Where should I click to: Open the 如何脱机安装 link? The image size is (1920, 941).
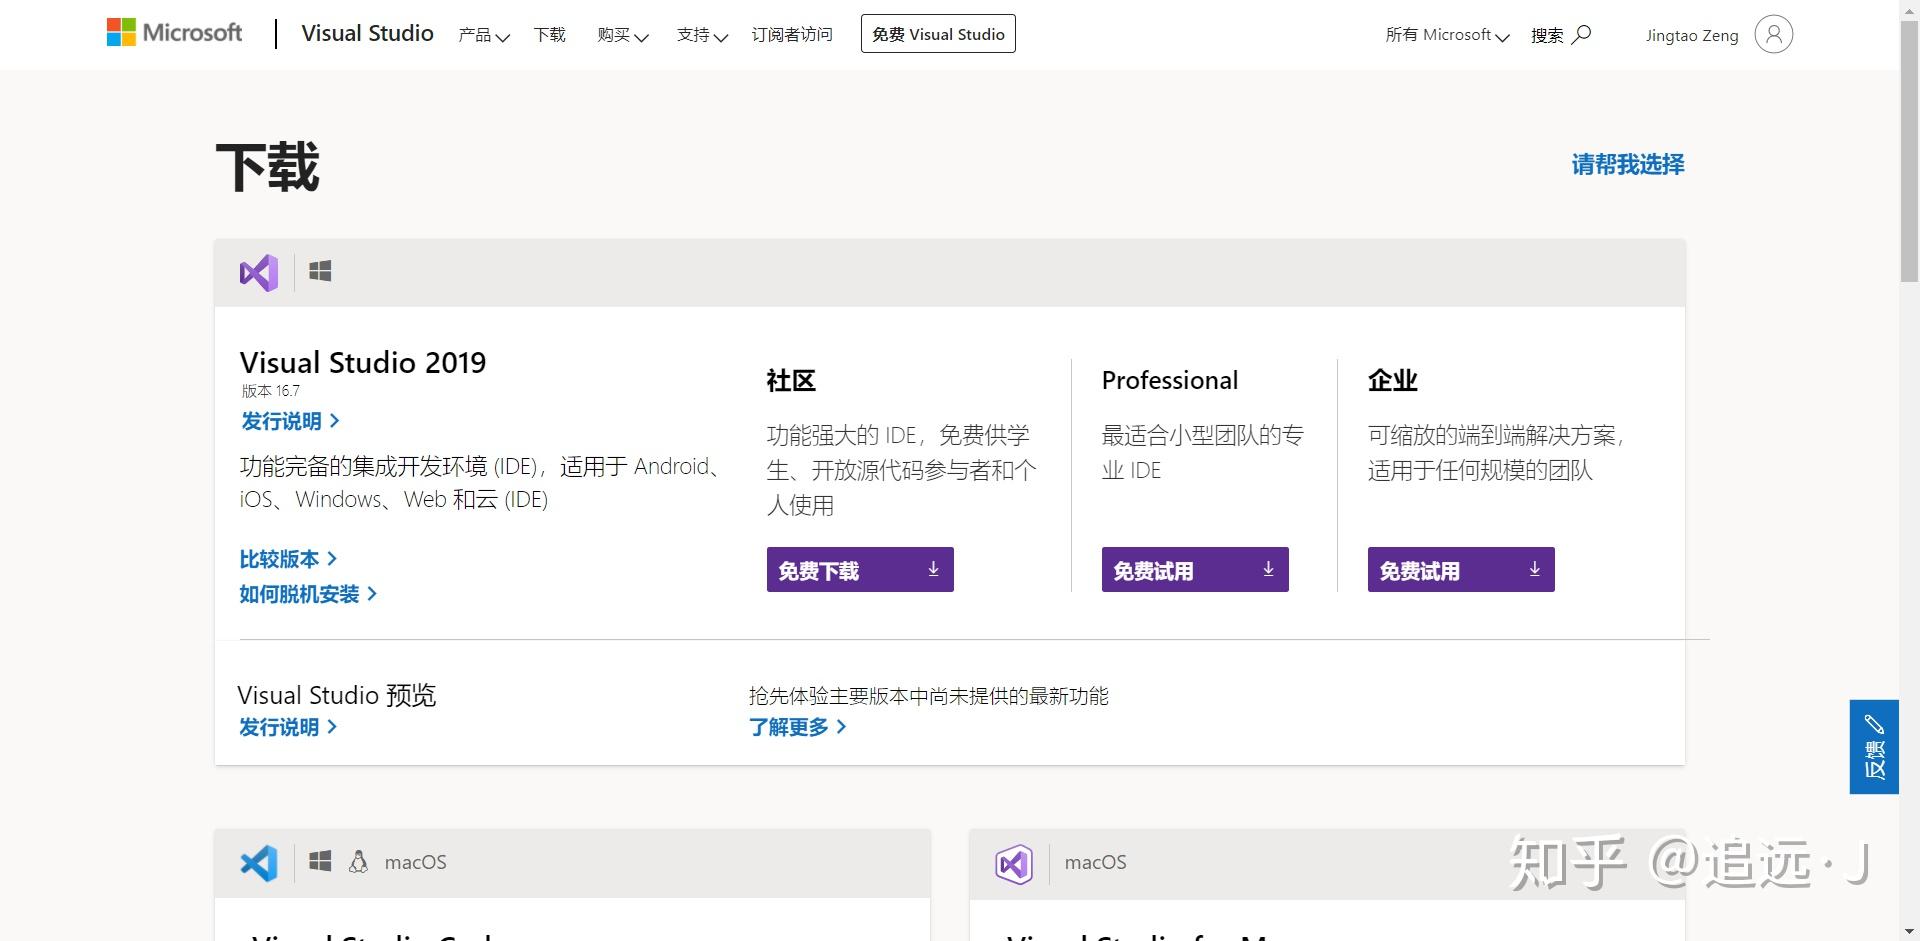point(308,594)
